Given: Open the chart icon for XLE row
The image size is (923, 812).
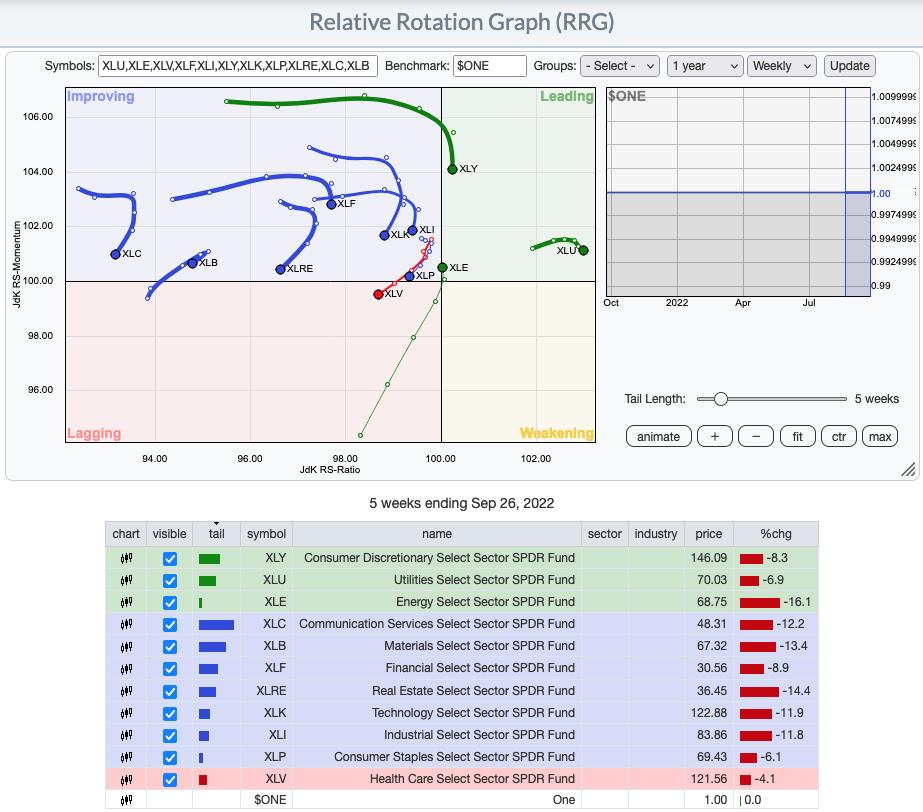Looking at the screenshot, I should pyautogui.click(x=126, y=602).
